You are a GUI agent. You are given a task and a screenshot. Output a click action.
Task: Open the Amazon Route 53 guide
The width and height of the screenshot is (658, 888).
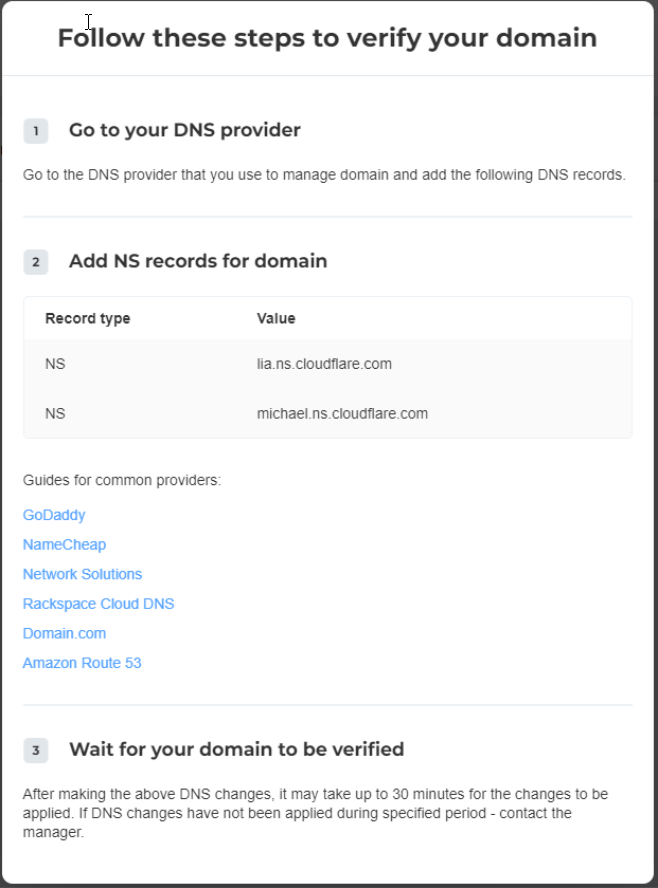(x=82, y=663)
